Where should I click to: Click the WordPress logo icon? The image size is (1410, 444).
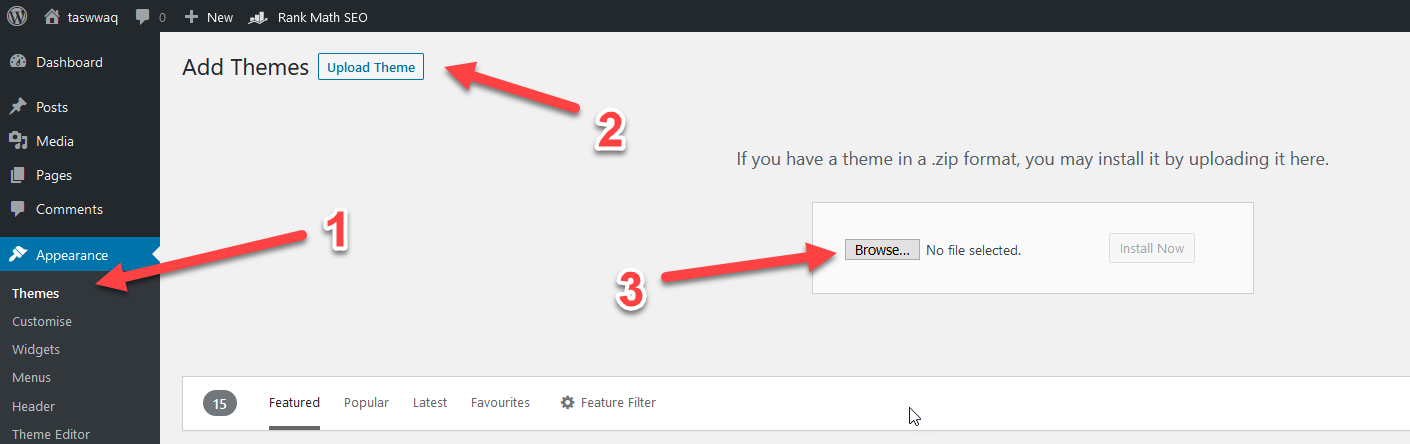tap(17, 16)
